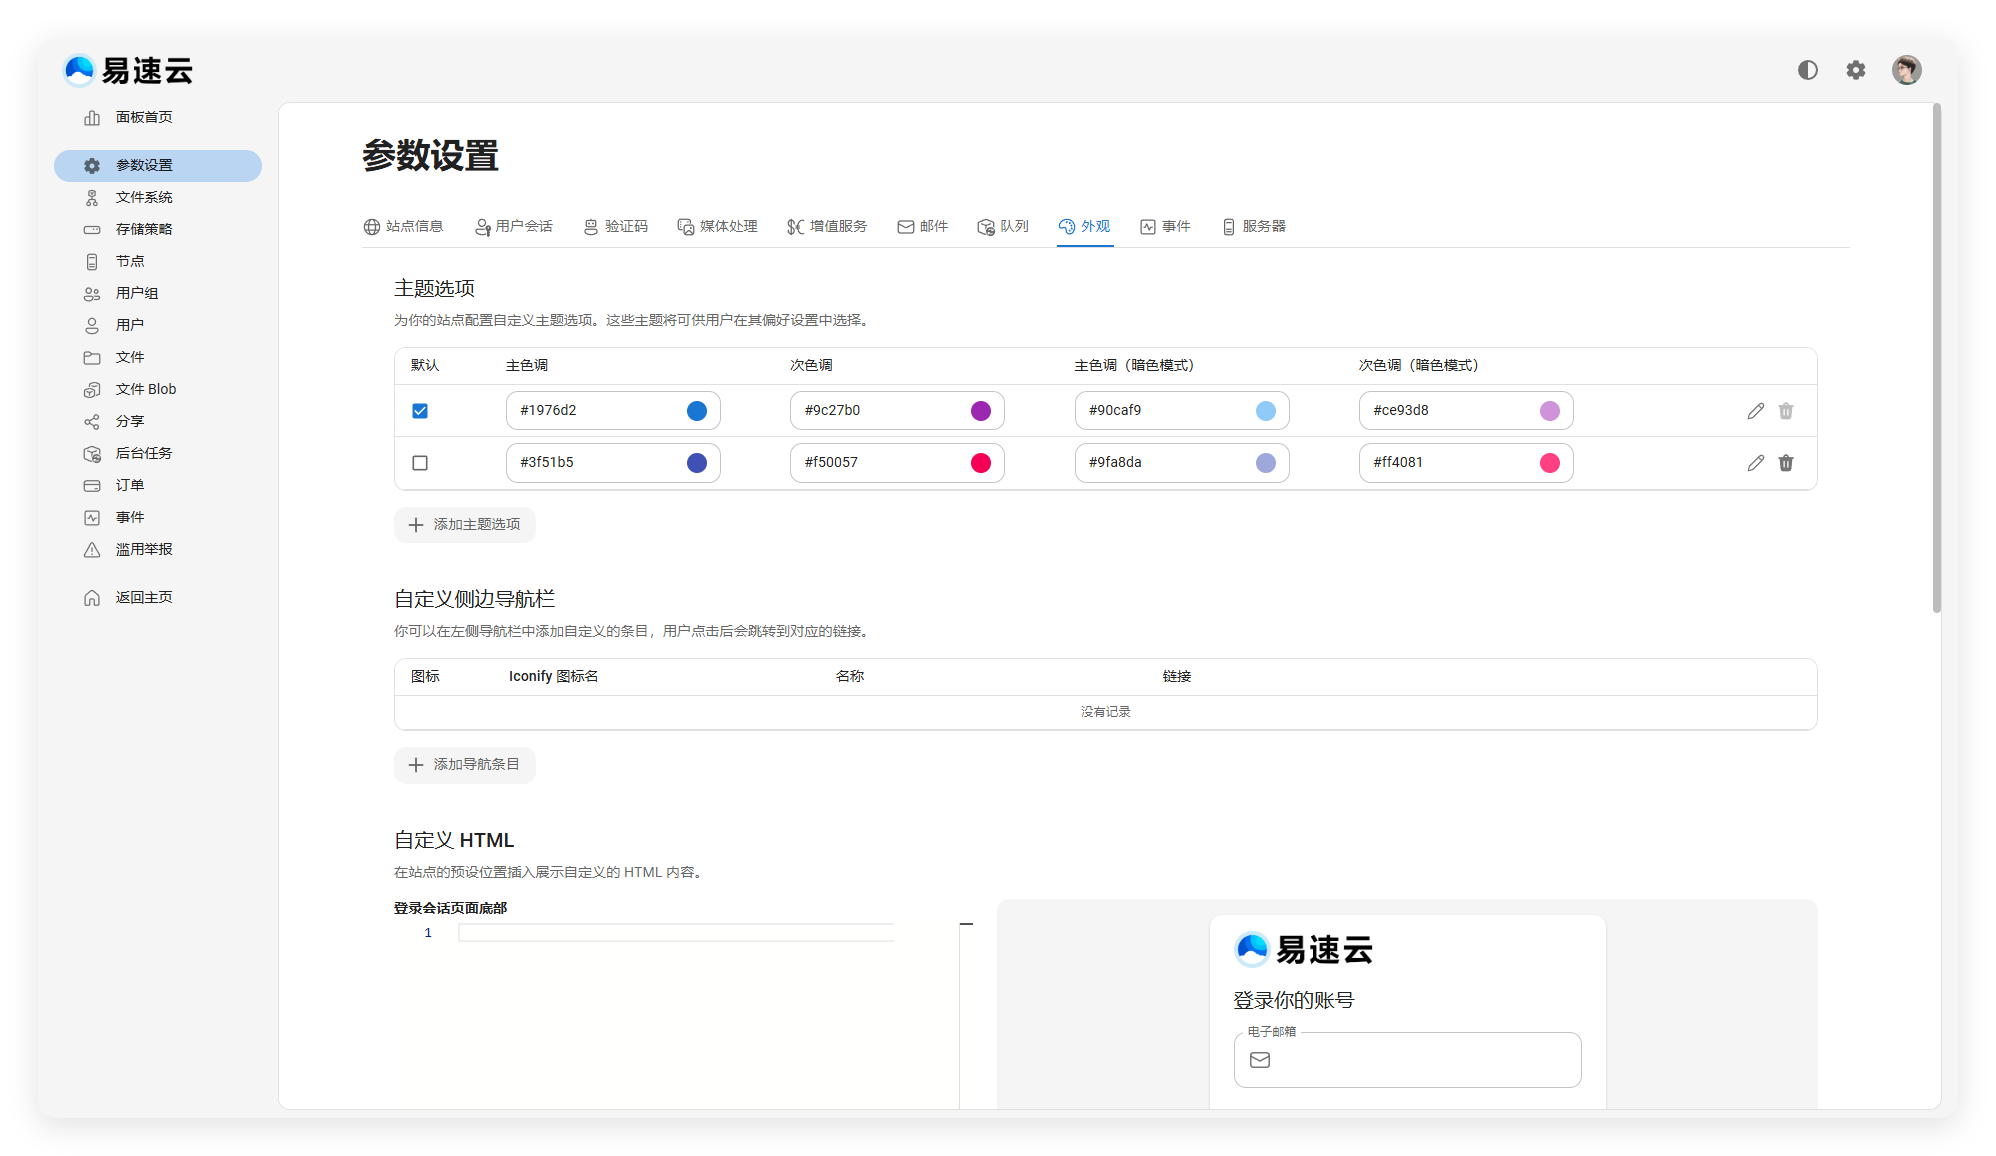Open settings via the top-right gear icon

(1855, 70)
